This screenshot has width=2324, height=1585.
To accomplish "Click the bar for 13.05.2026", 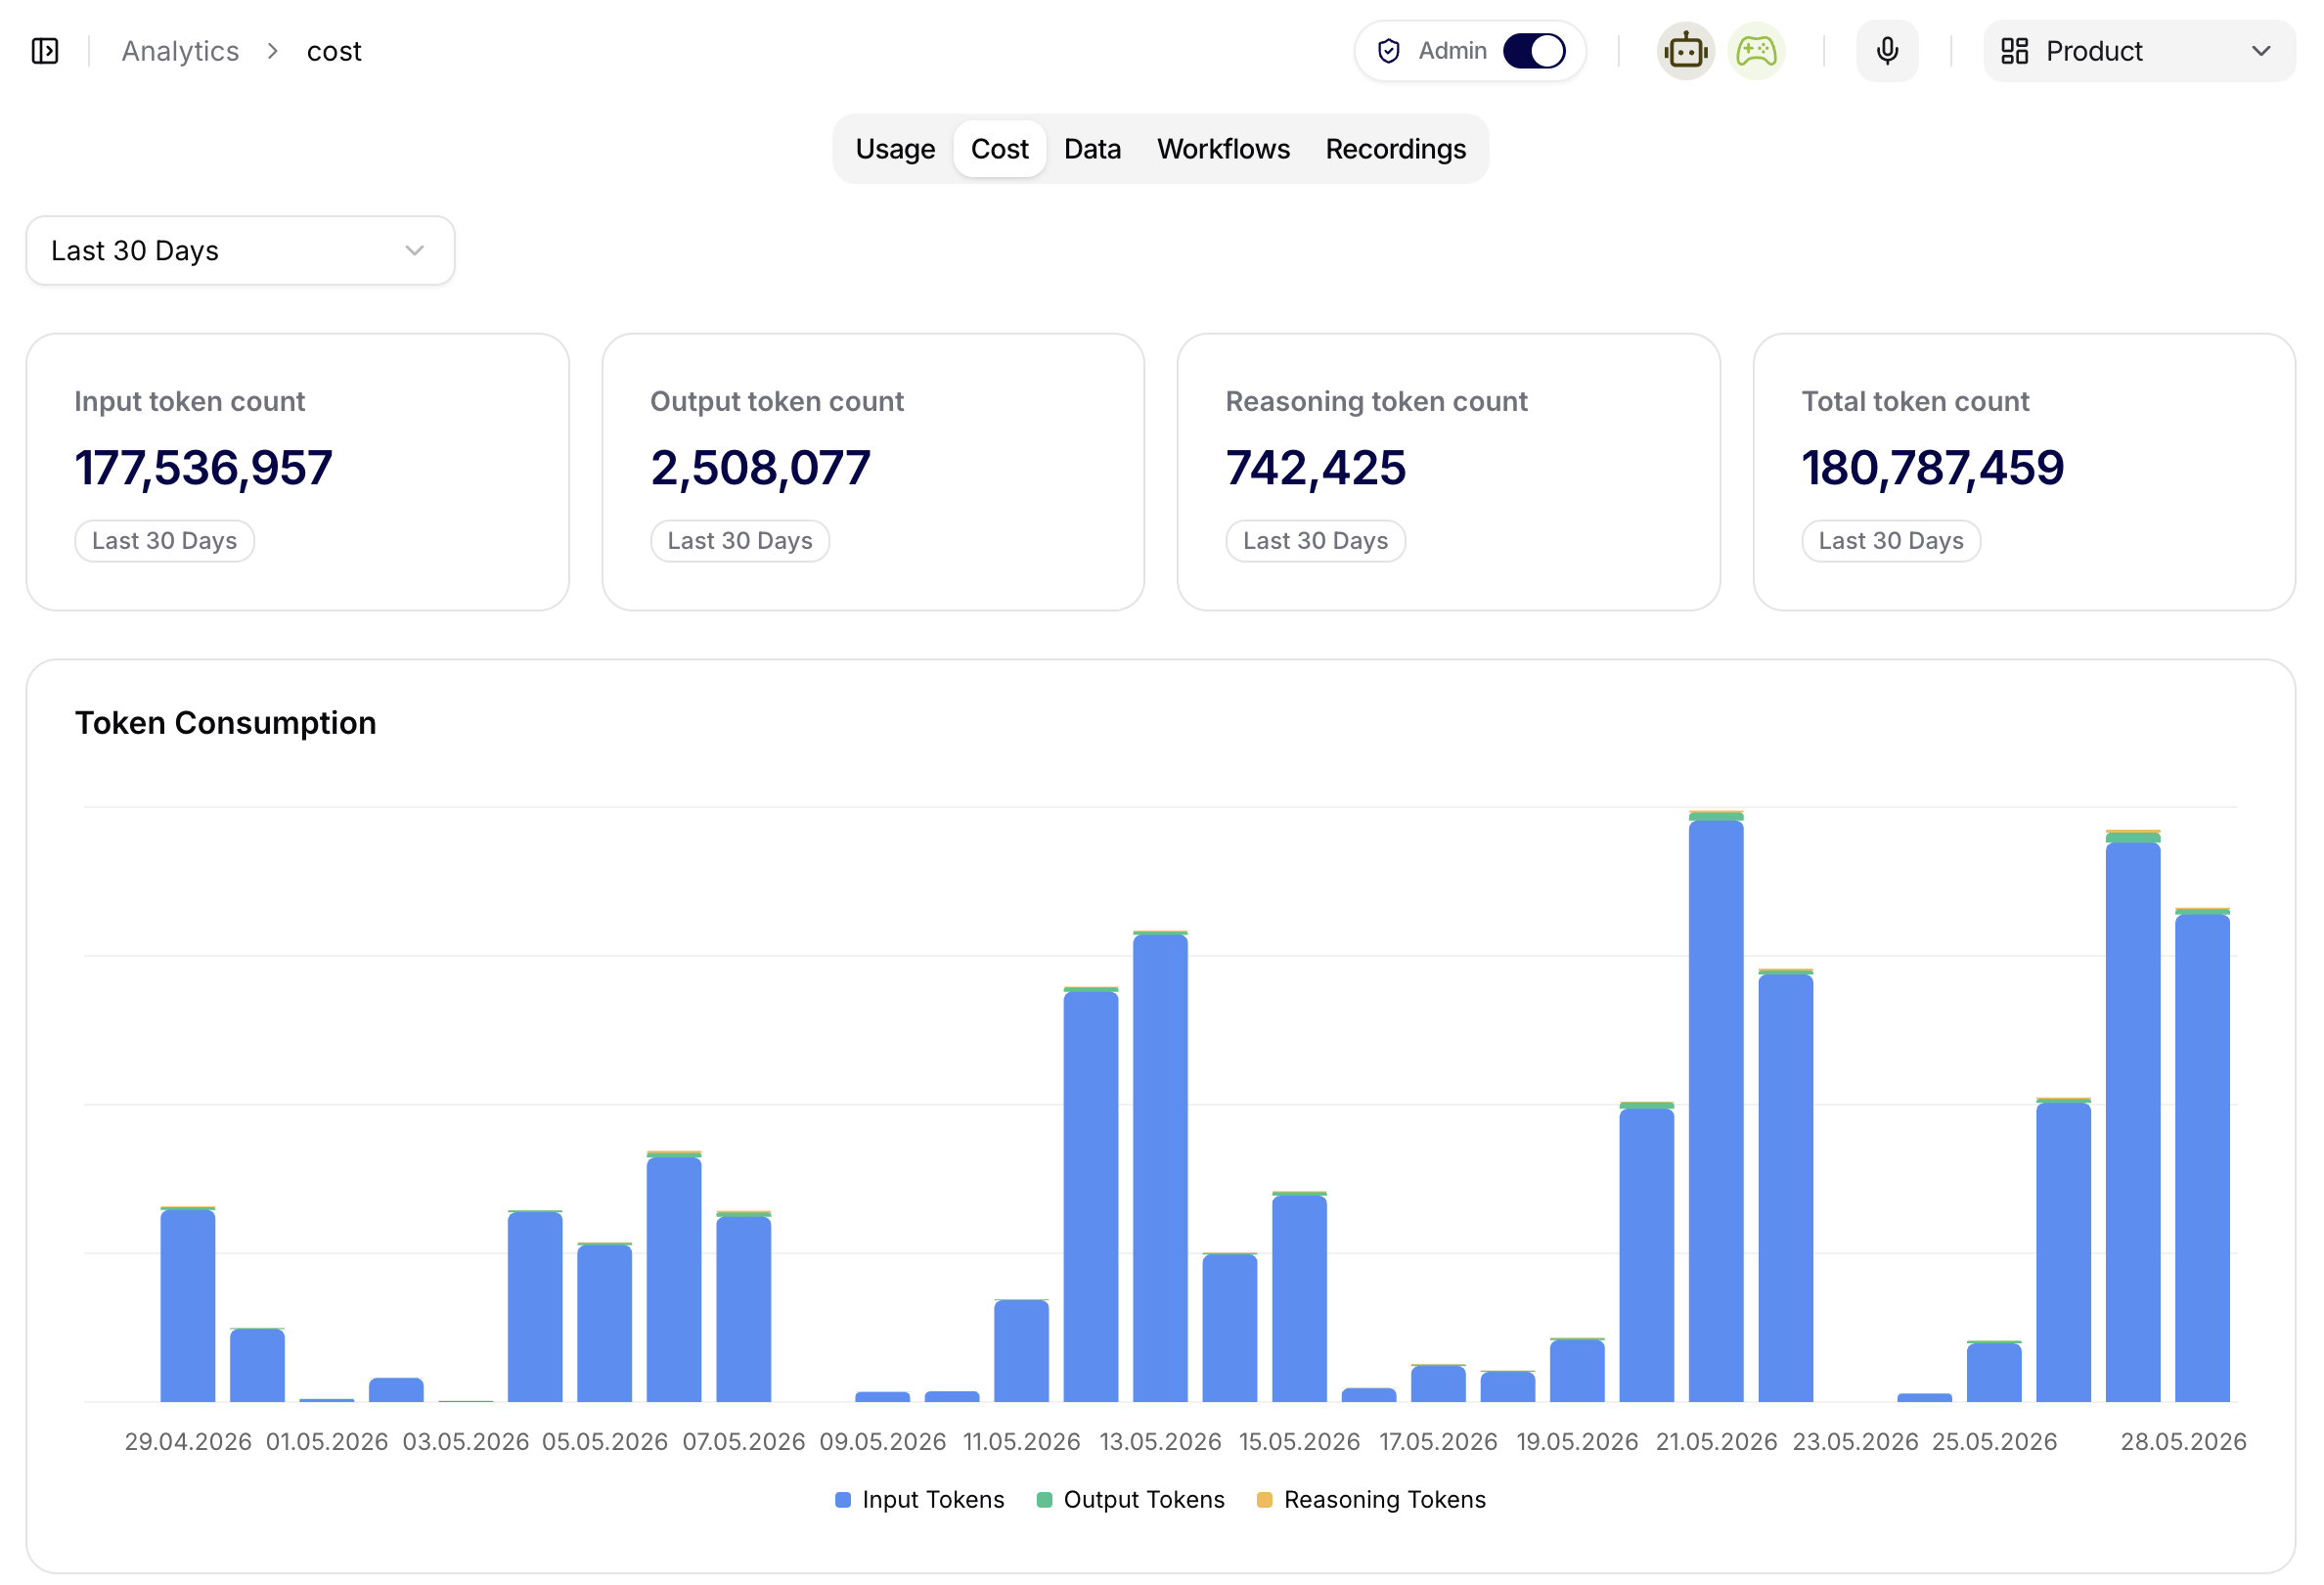I will tap(1160, 1166).
